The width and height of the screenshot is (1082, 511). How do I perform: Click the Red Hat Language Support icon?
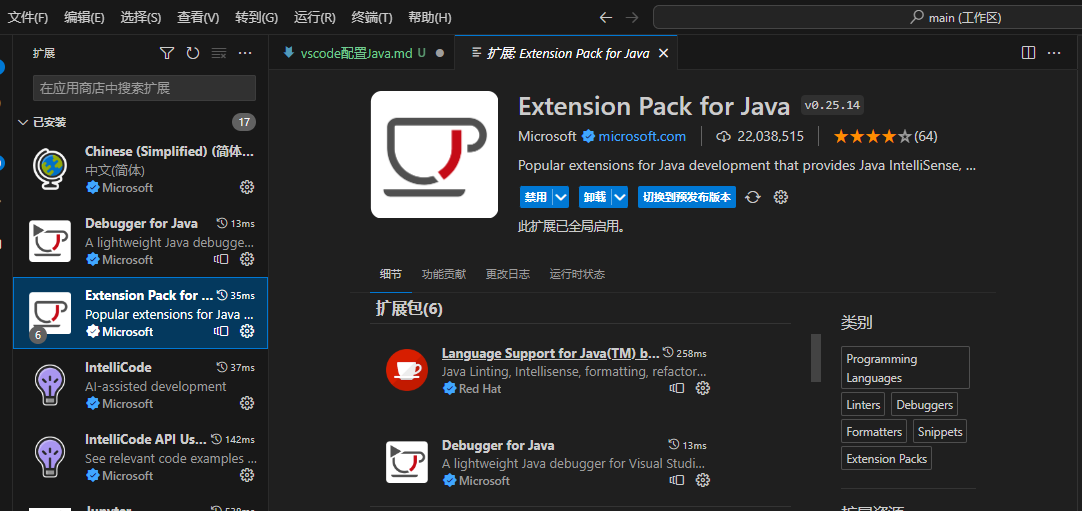[x=407, y=370]
